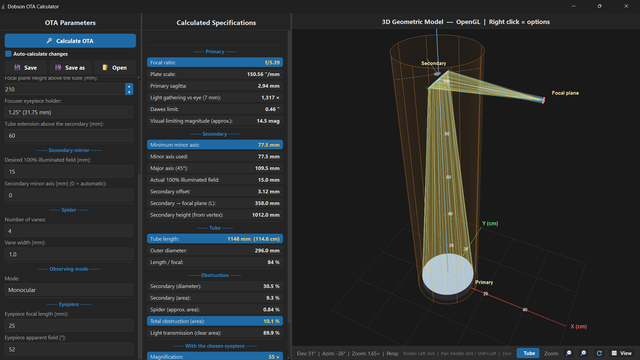Viewport: 640px width, 360px height.
Task: Open a saved OTA file
Action: 114,68
